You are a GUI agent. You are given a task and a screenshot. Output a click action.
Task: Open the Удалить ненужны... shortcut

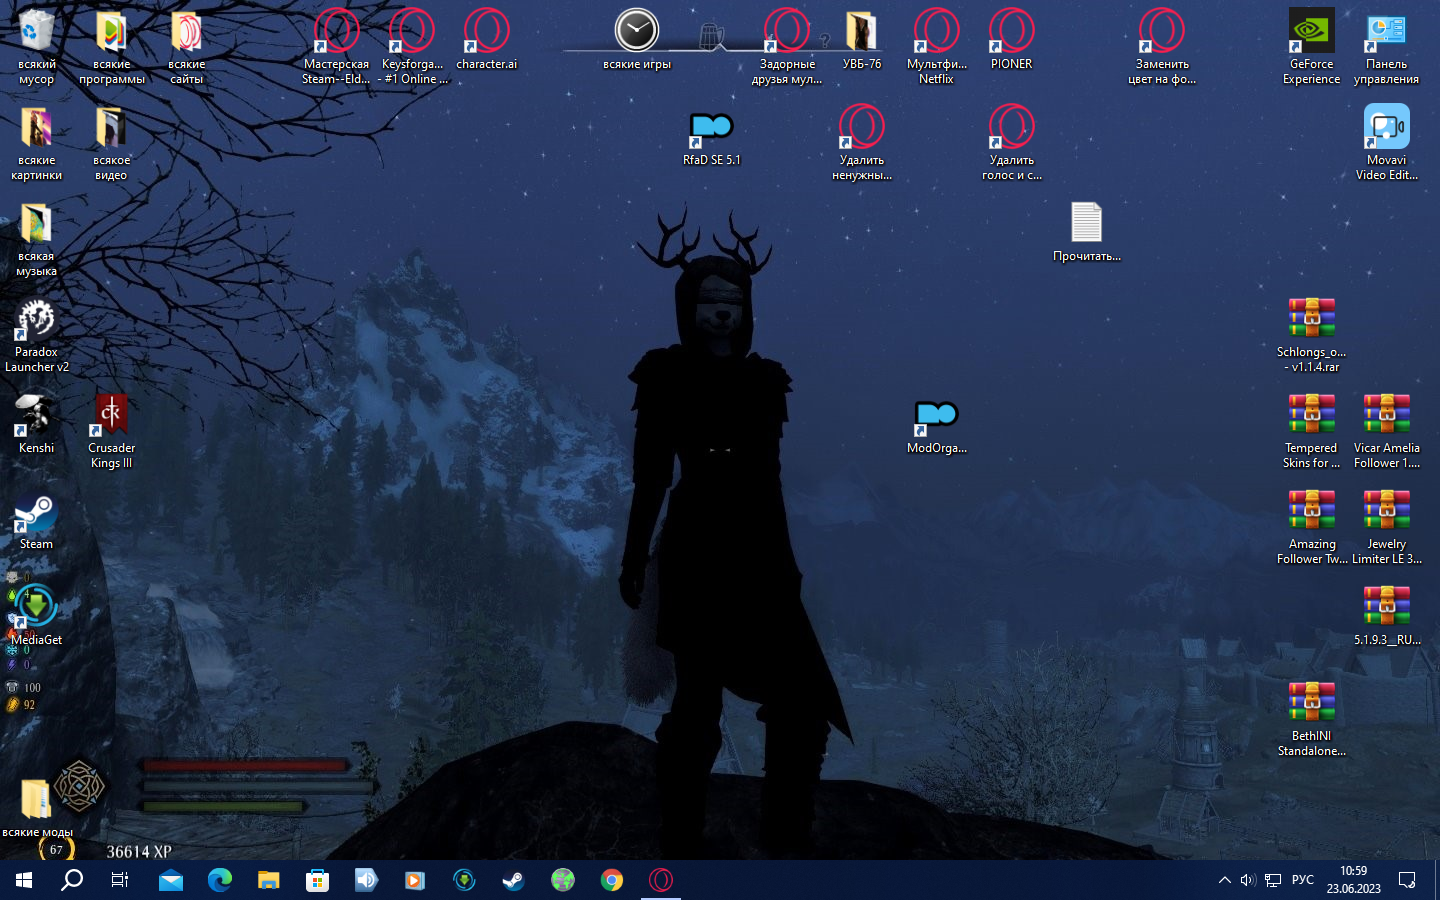[861, 142]
